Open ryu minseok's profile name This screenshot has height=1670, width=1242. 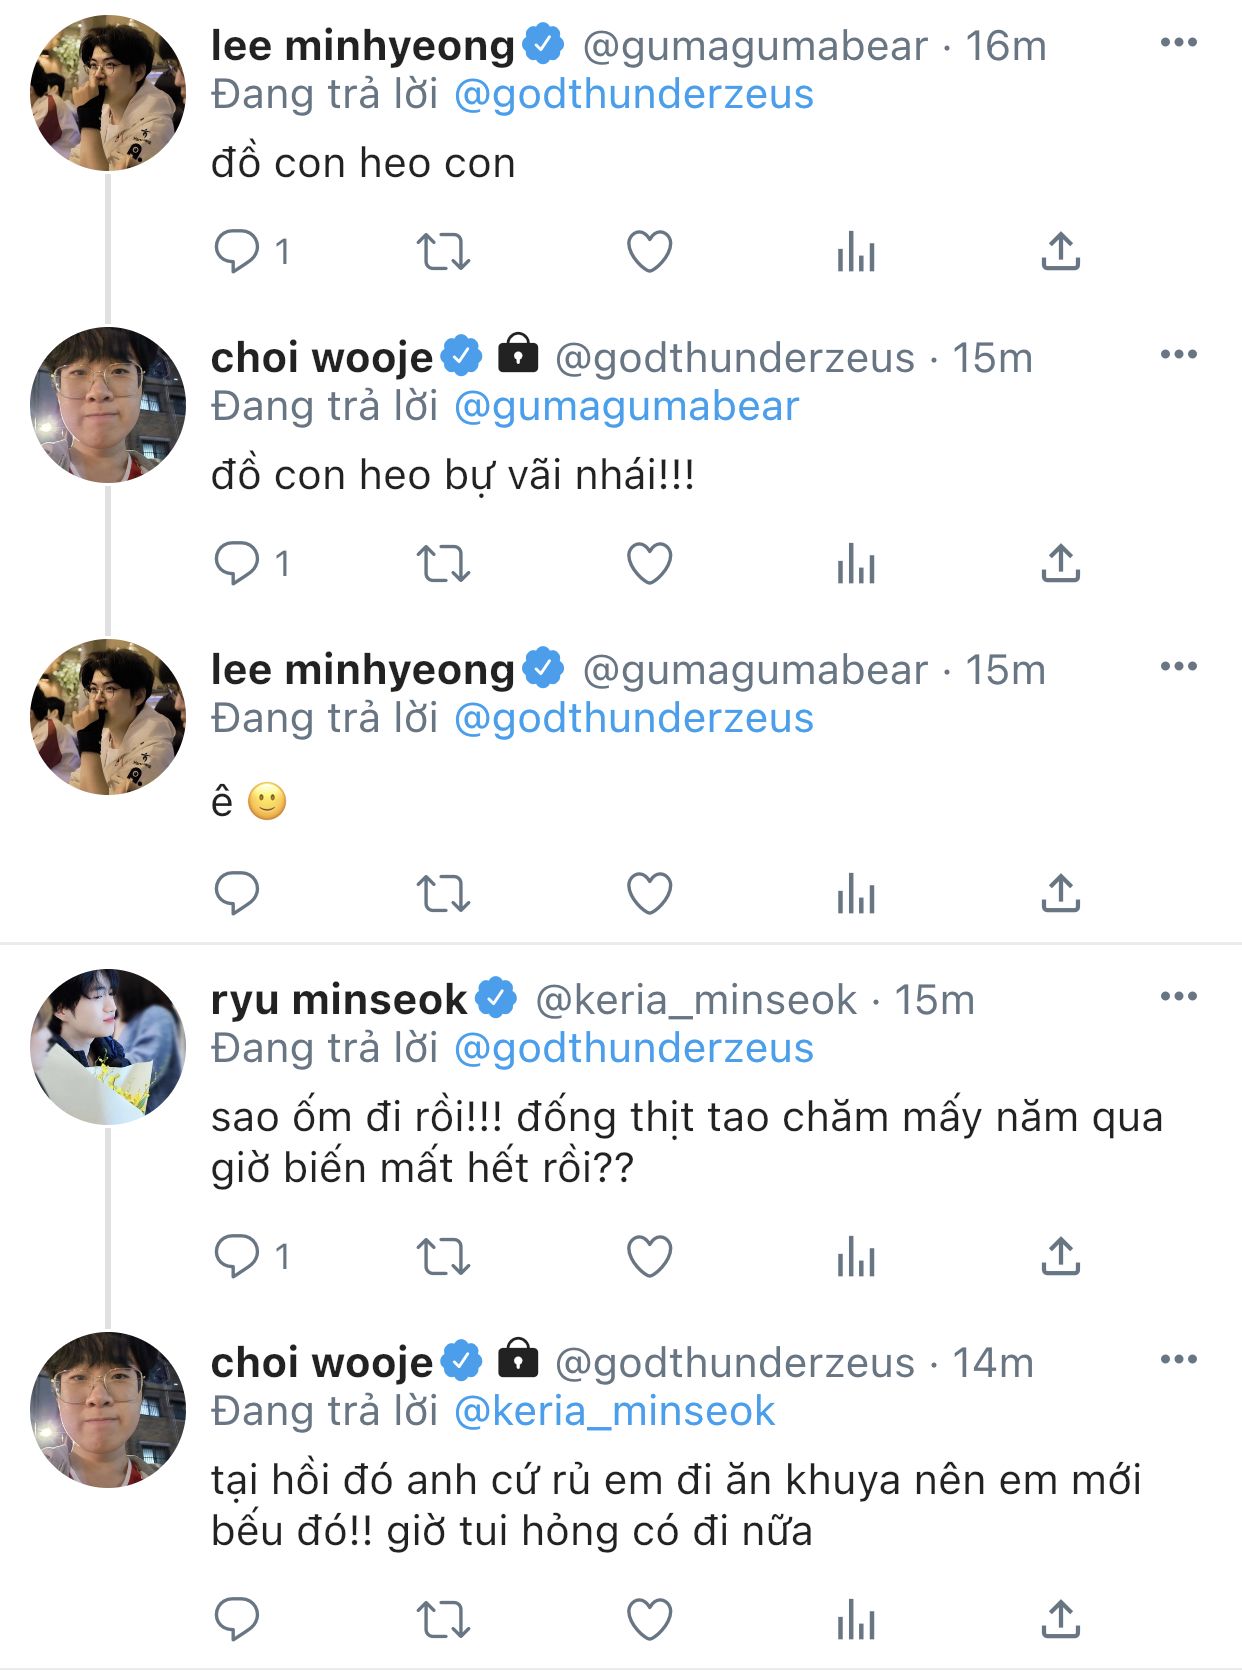pos(339,999)
